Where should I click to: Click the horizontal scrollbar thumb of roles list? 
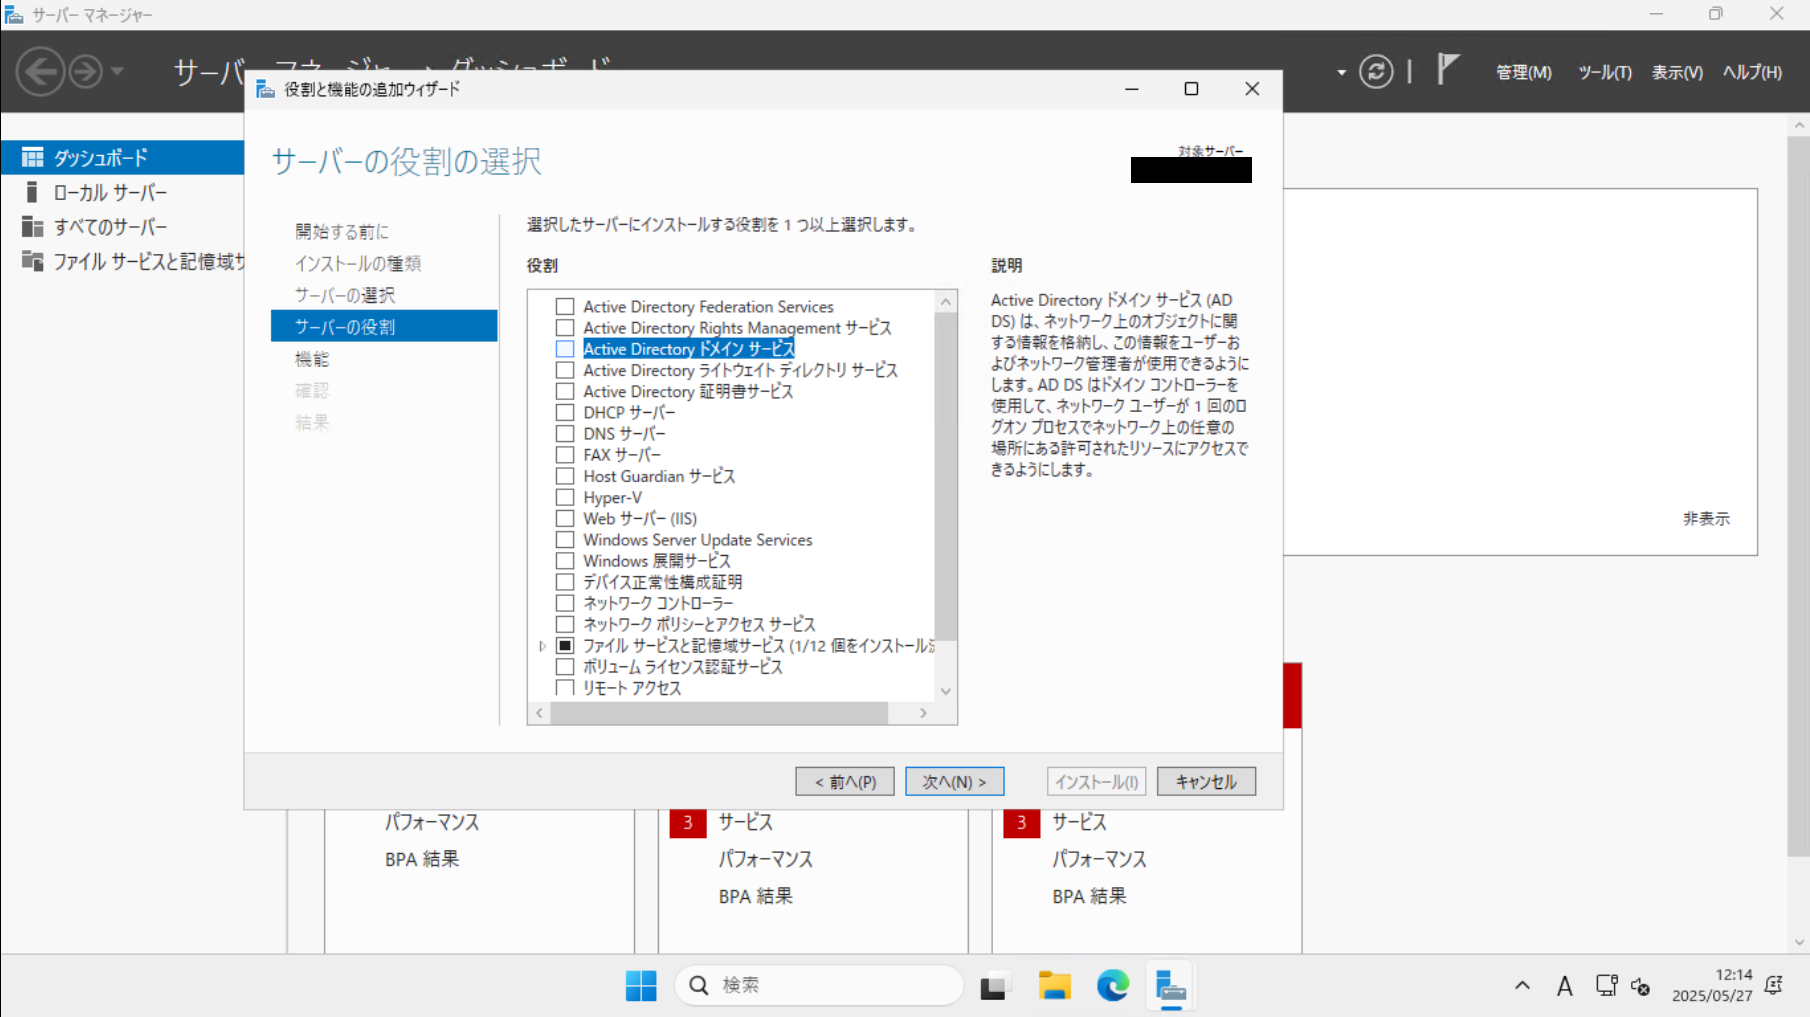719,713
